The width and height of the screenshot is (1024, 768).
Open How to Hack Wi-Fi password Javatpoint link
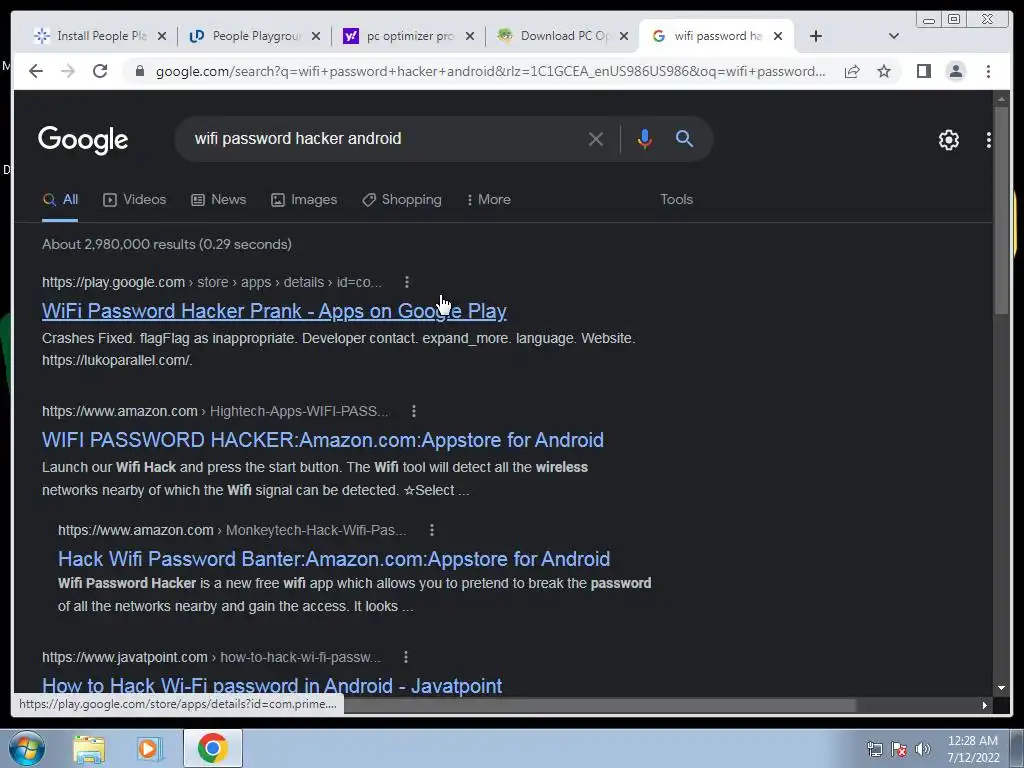pos(272,684)
